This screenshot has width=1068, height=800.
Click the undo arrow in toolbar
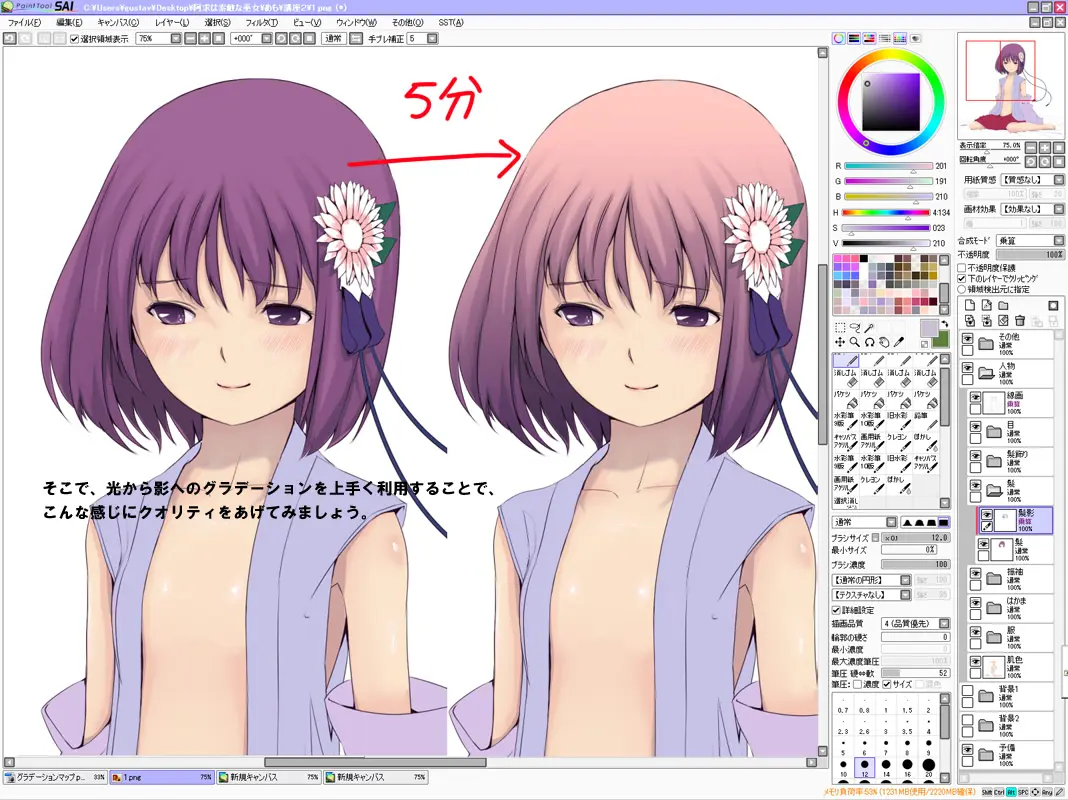tap(10, 39)
